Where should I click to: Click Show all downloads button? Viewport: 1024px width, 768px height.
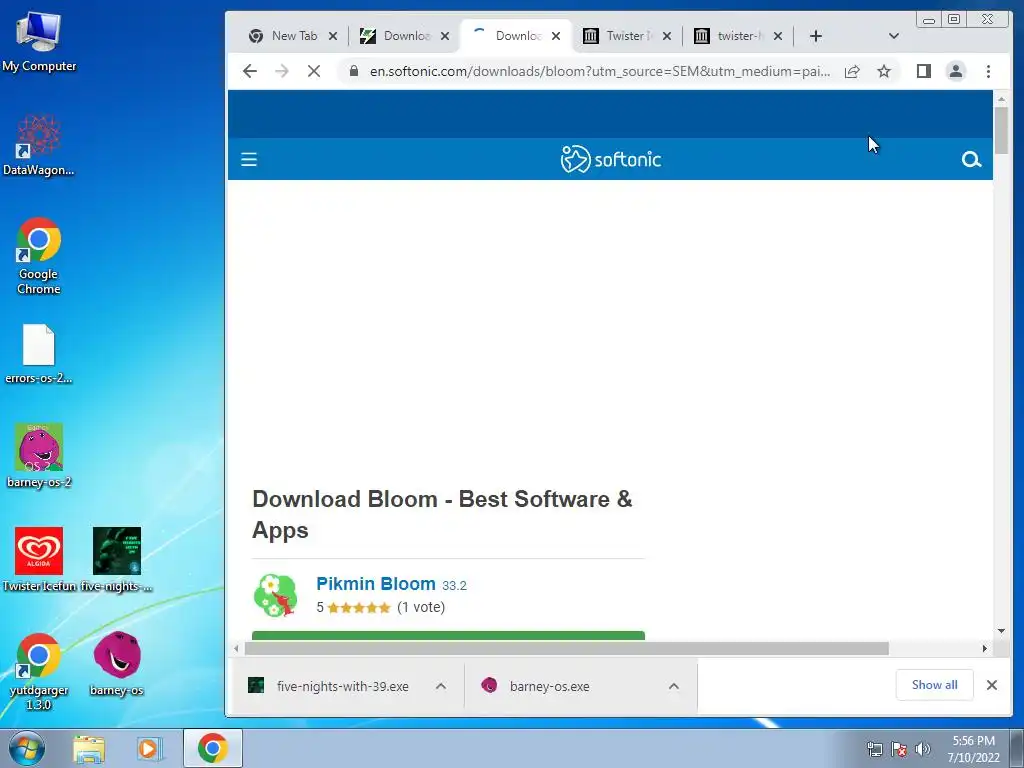coord(935,685)
